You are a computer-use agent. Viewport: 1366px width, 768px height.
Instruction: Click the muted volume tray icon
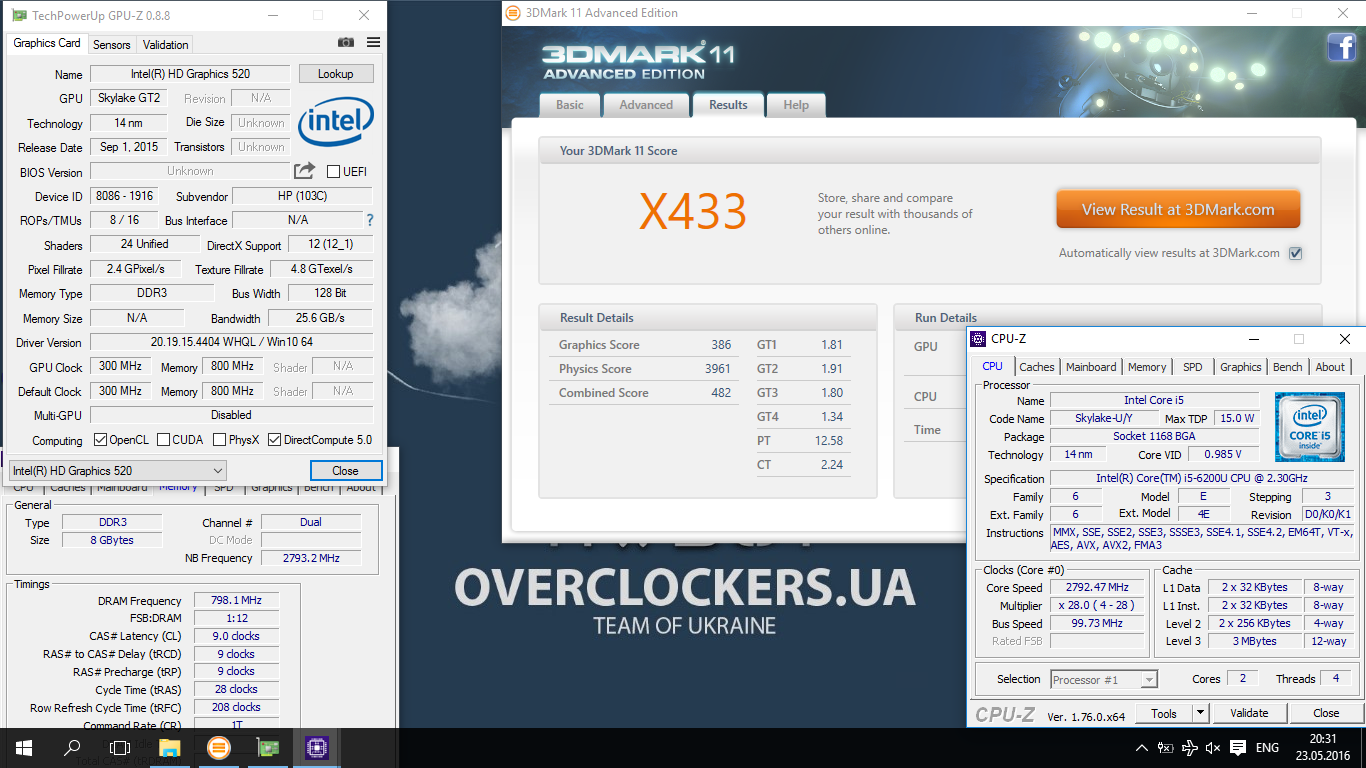(x=1213, y=748)
